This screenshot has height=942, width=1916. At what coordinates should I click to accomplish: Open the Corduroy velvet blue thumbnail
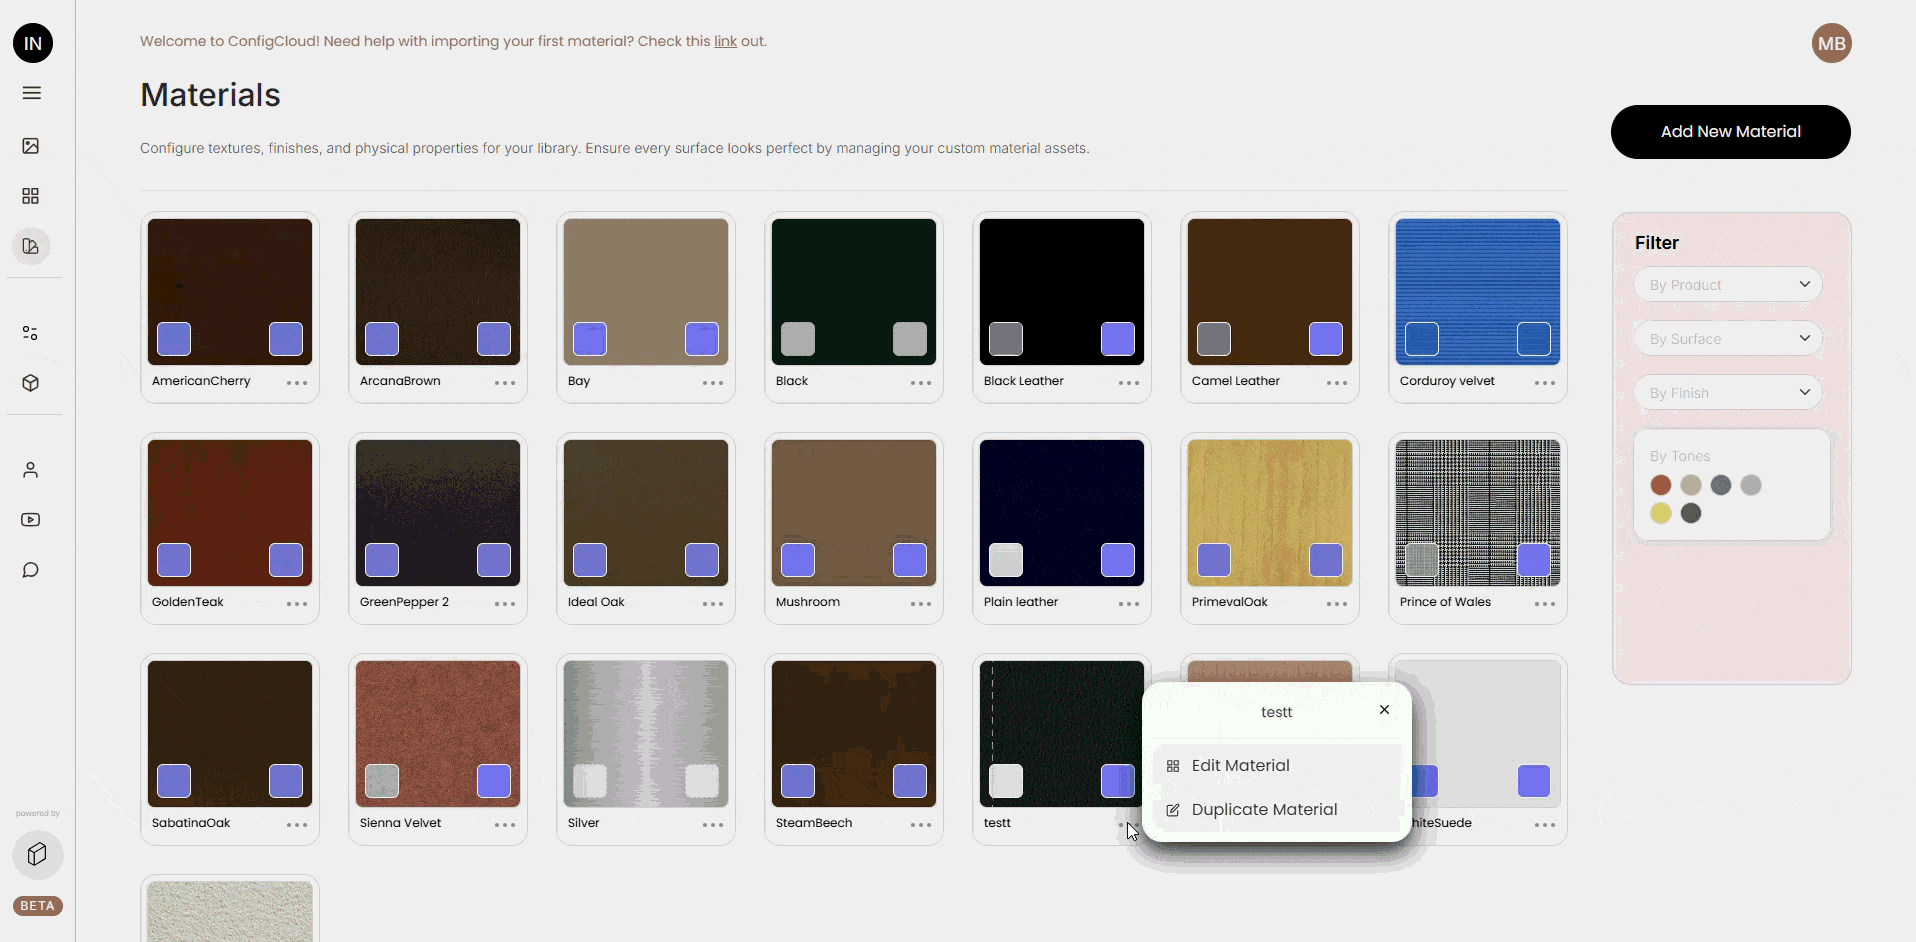pos(1478,292)
